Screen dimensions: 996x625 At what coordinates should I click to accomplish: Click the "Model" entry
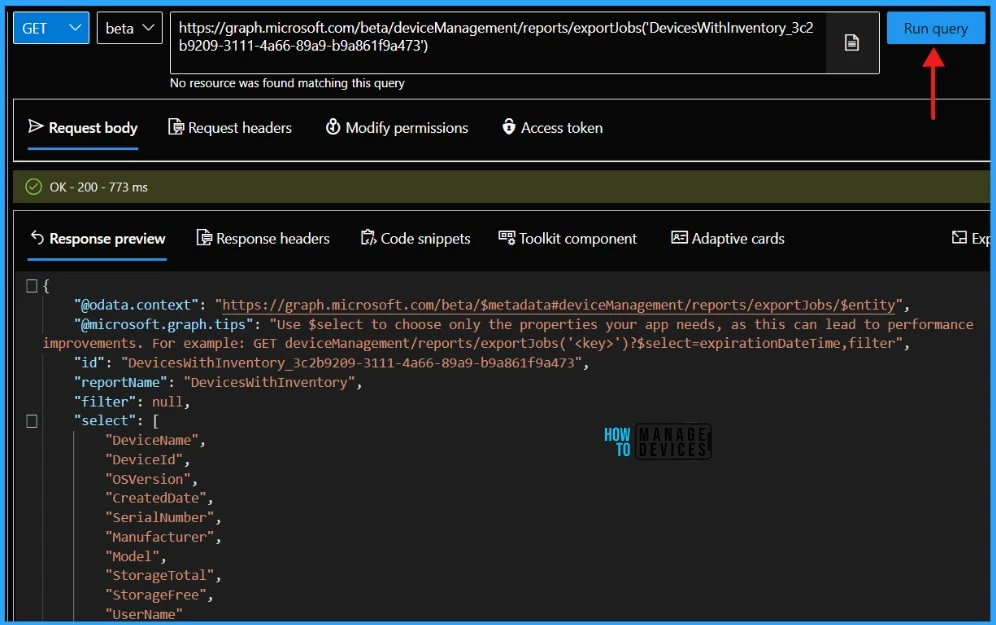(132, 556)
